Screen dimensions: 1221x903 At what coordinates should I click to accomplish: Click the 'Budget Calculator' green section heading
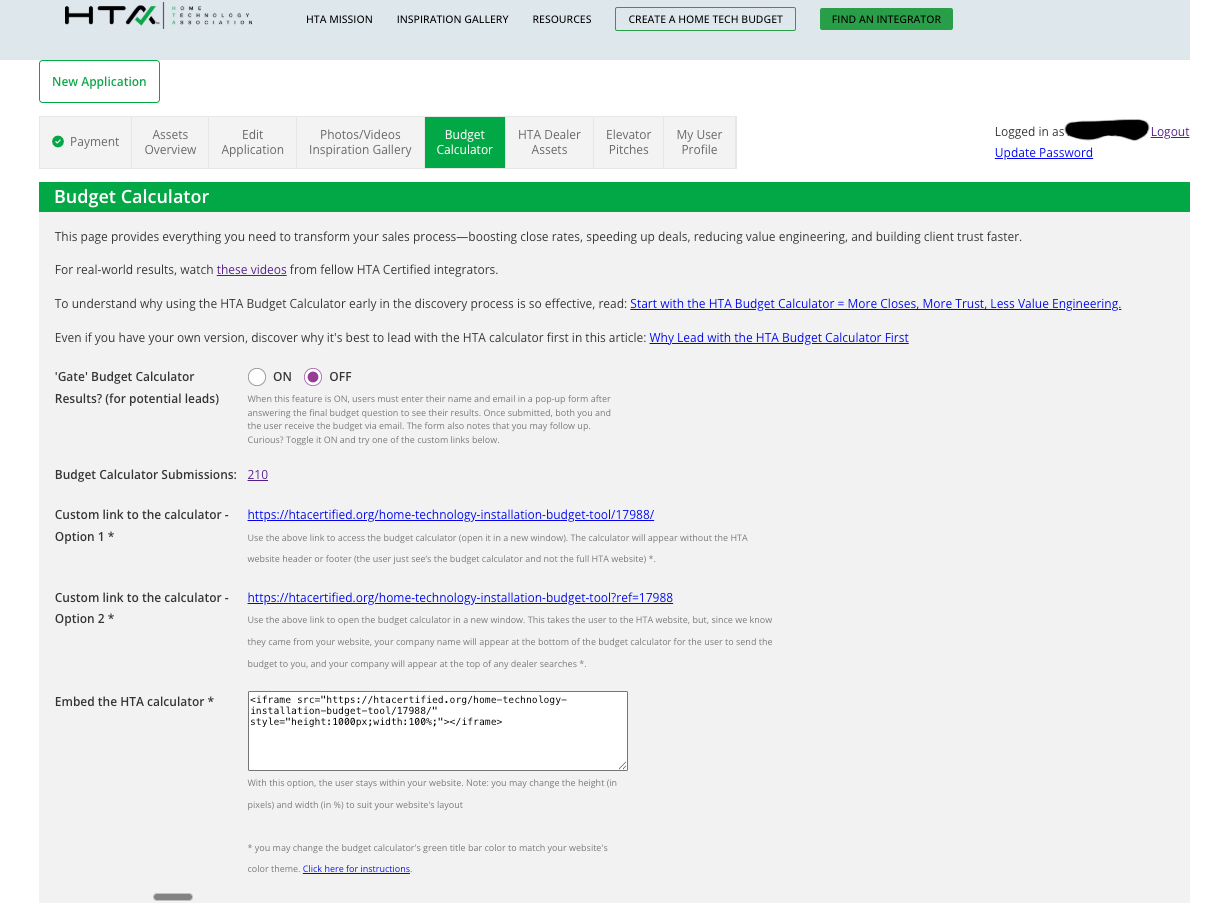pyautogui.click(x=132, y=197)
